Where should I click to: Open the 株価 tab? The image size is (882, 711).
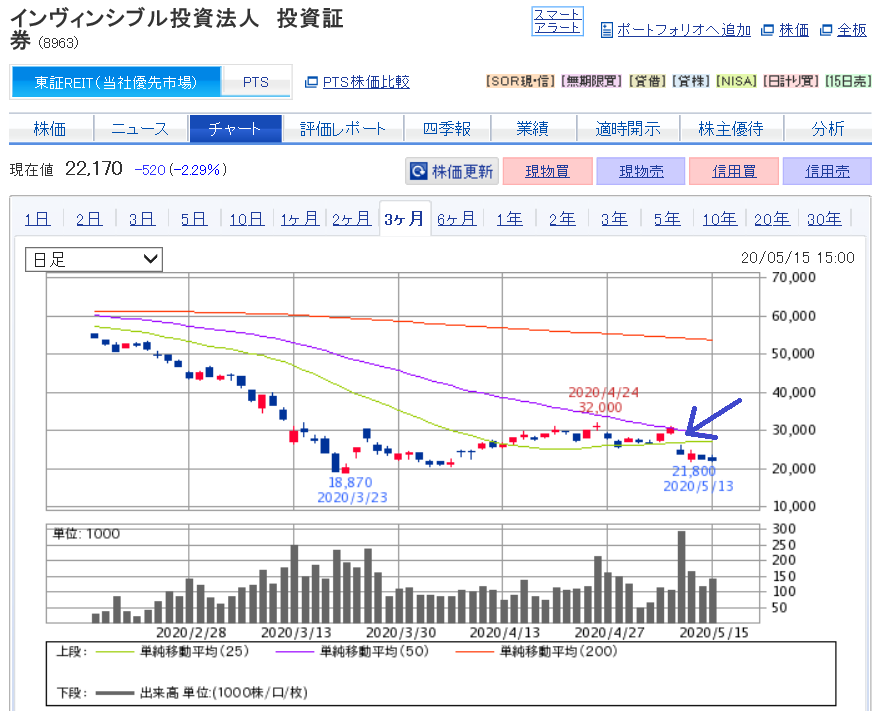pos(50,129)
